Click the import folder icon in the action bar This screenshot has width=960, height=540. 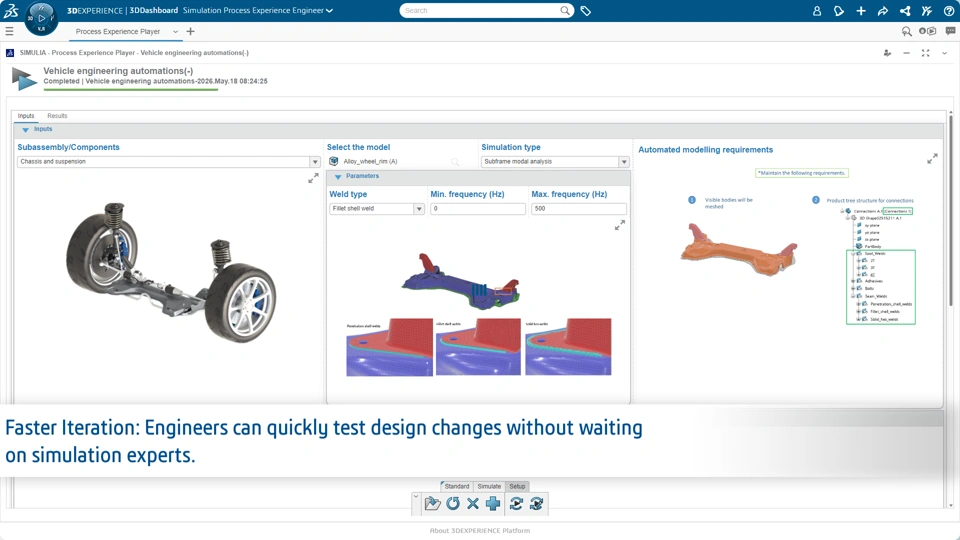point(432,503)
